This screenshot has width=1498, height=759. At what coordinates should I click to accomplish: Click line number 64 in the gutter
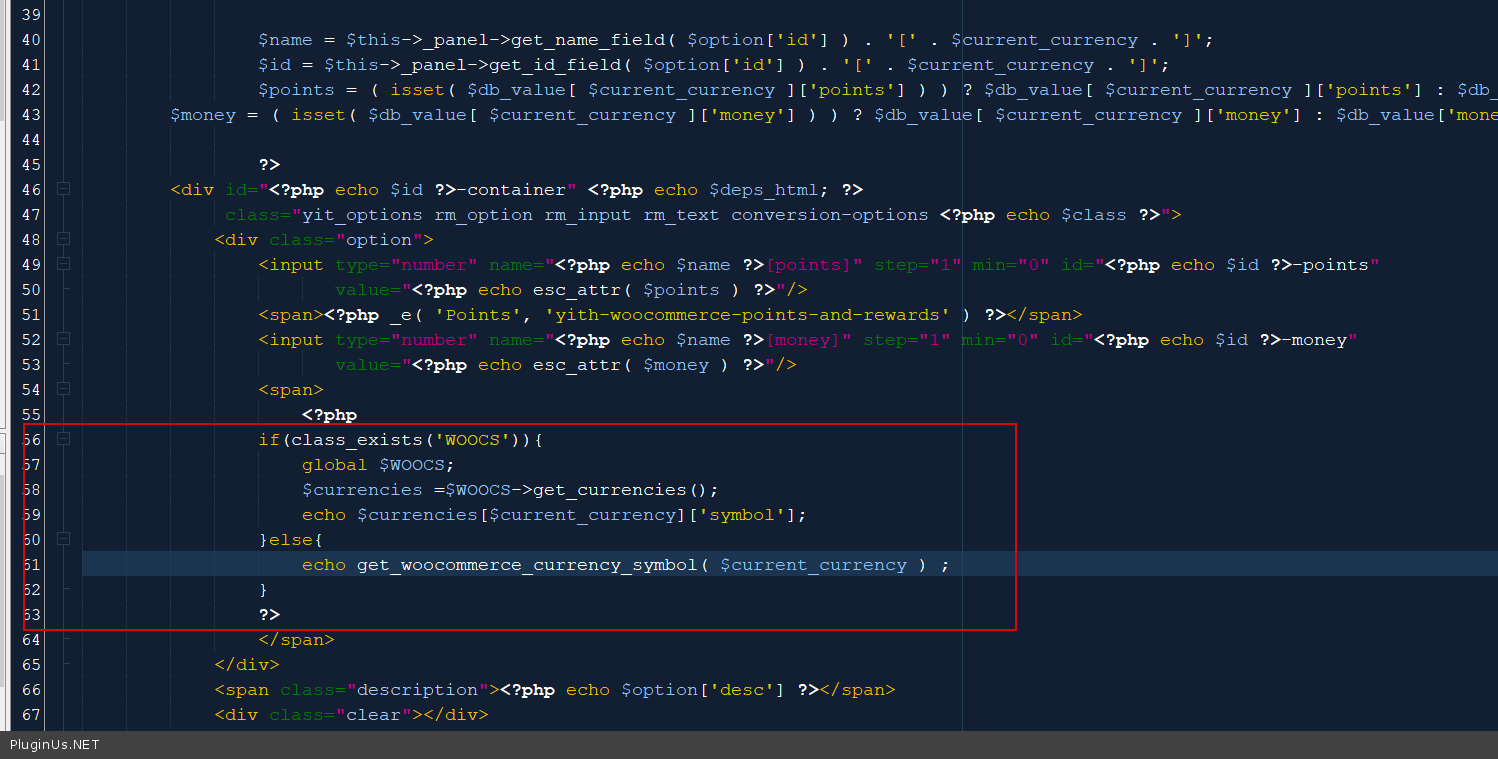click(x=30, y=640)
